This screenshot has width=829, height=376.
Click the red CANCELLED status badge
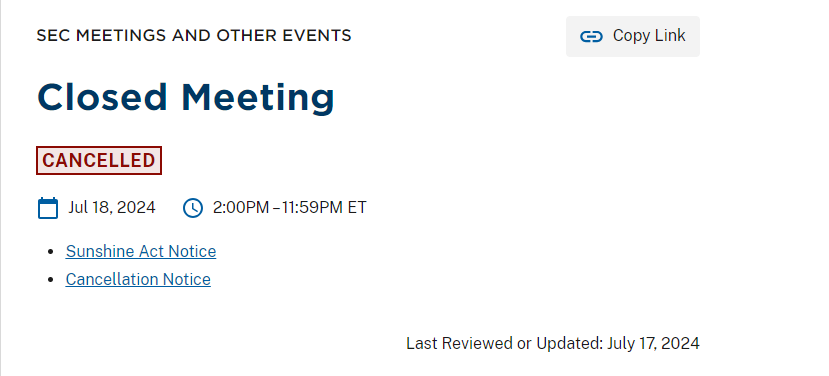99,160
